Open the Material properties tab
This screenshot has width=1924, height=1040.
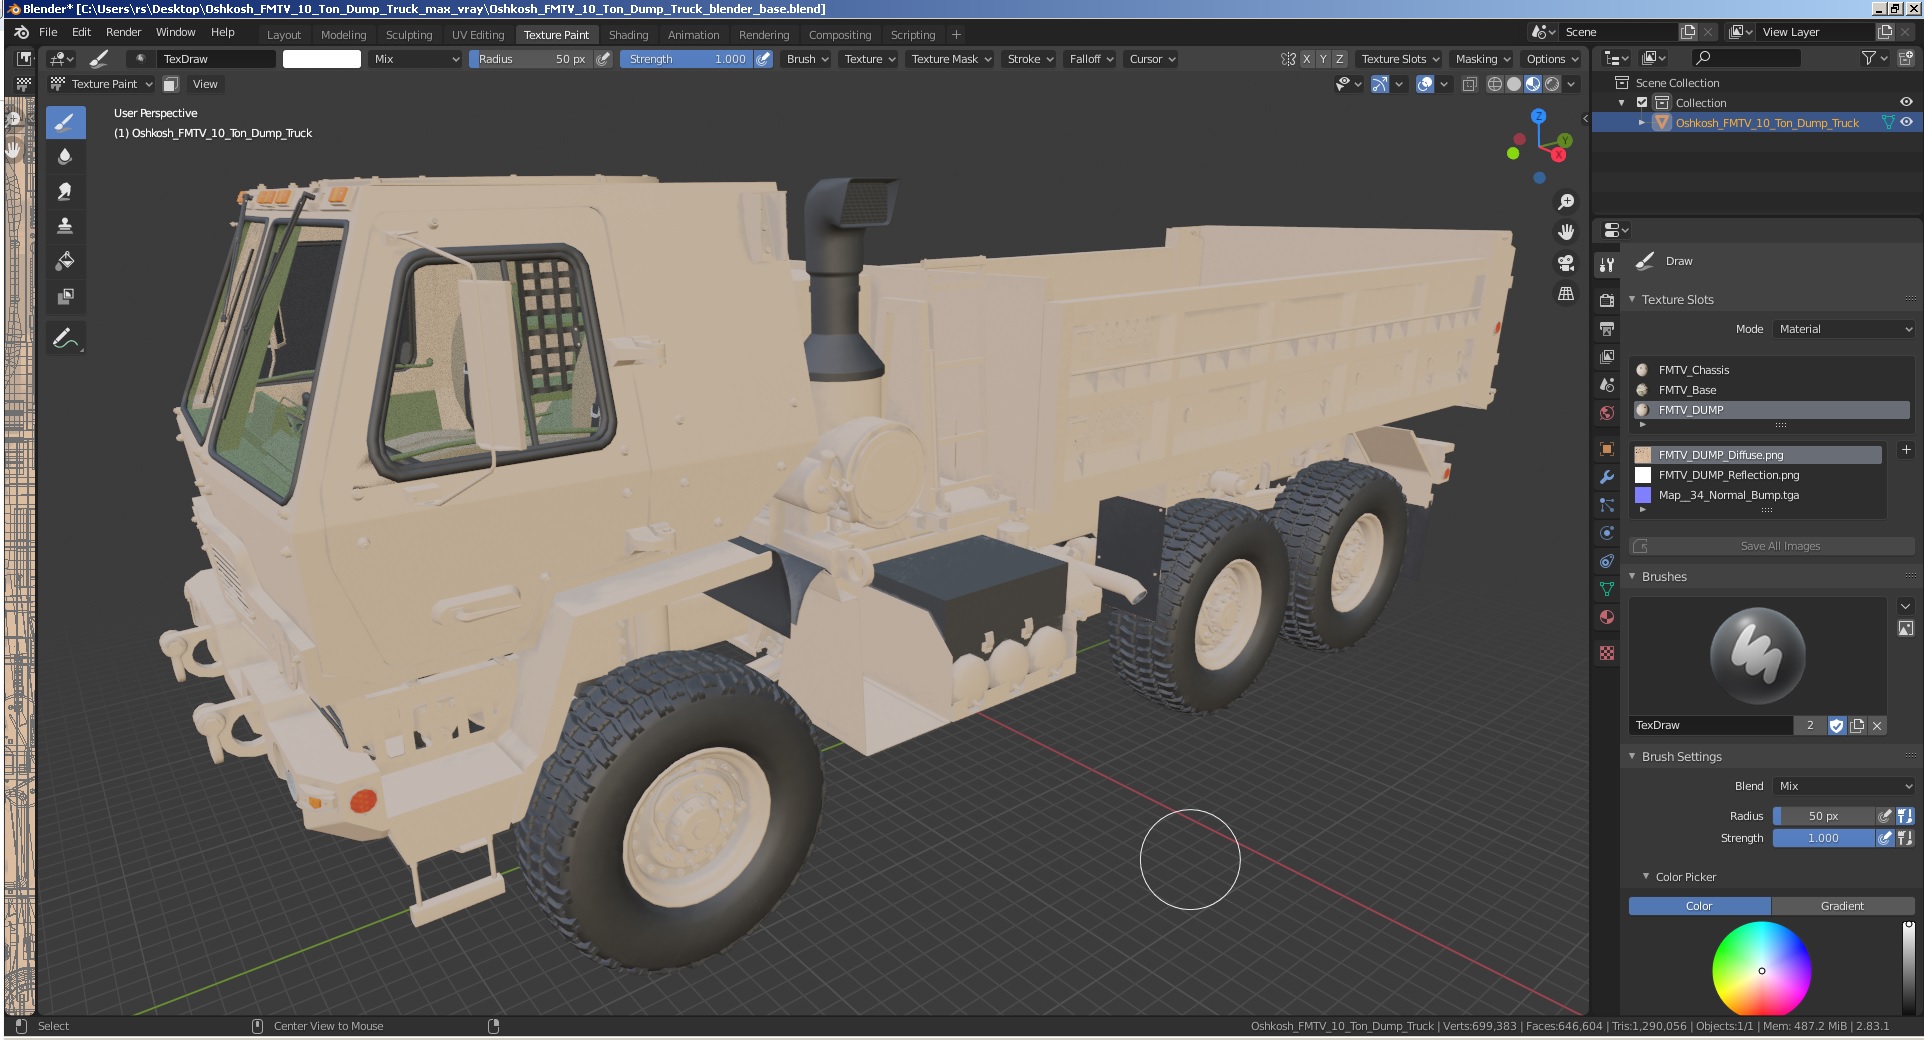(x=1607, y=617)
